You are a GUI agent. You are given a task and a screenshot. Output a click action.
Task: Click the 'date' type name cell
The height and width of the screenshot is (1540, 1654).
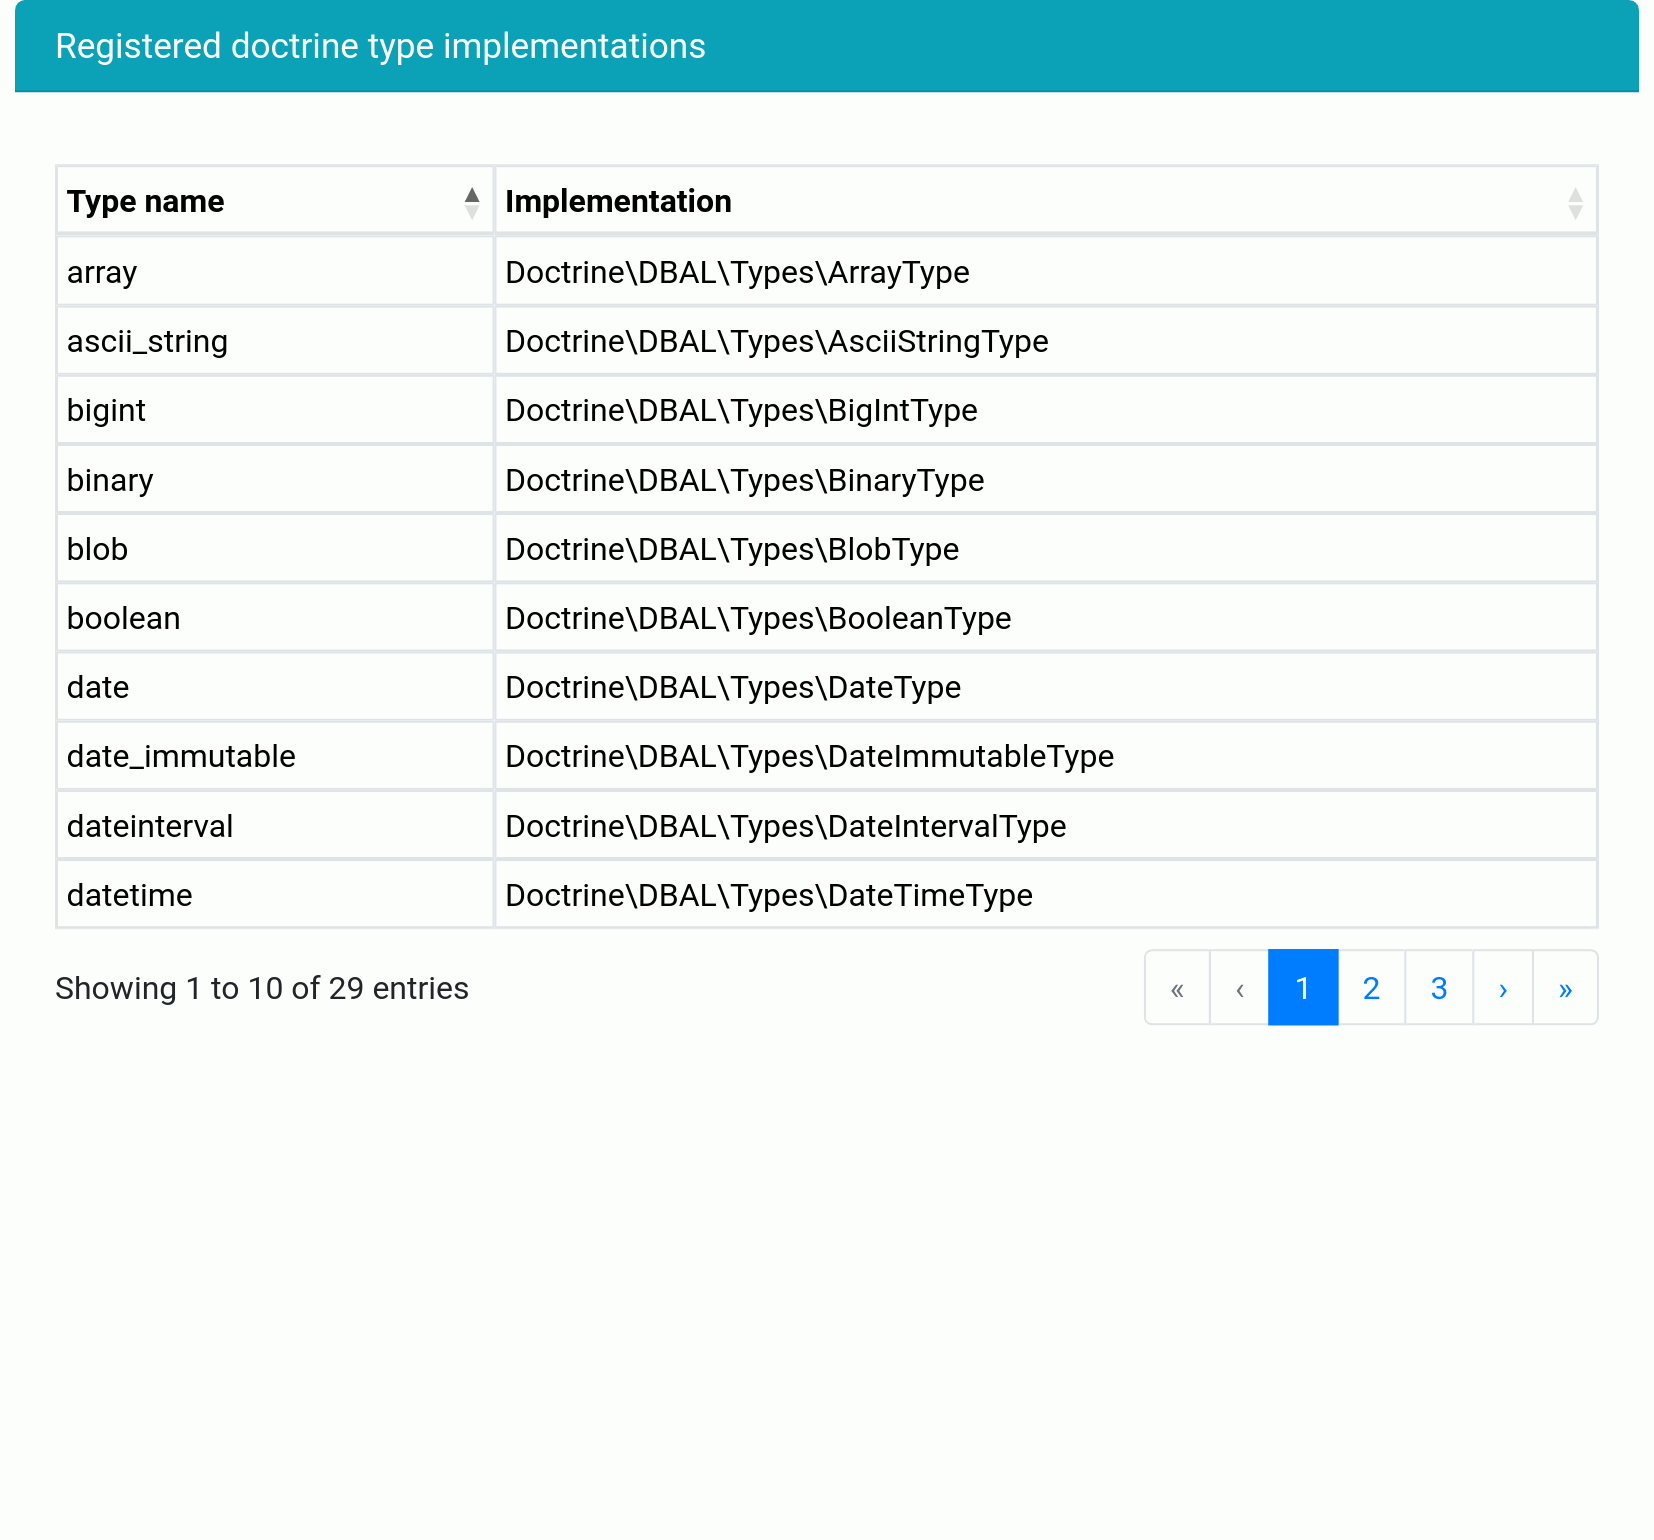click(275, 687)
